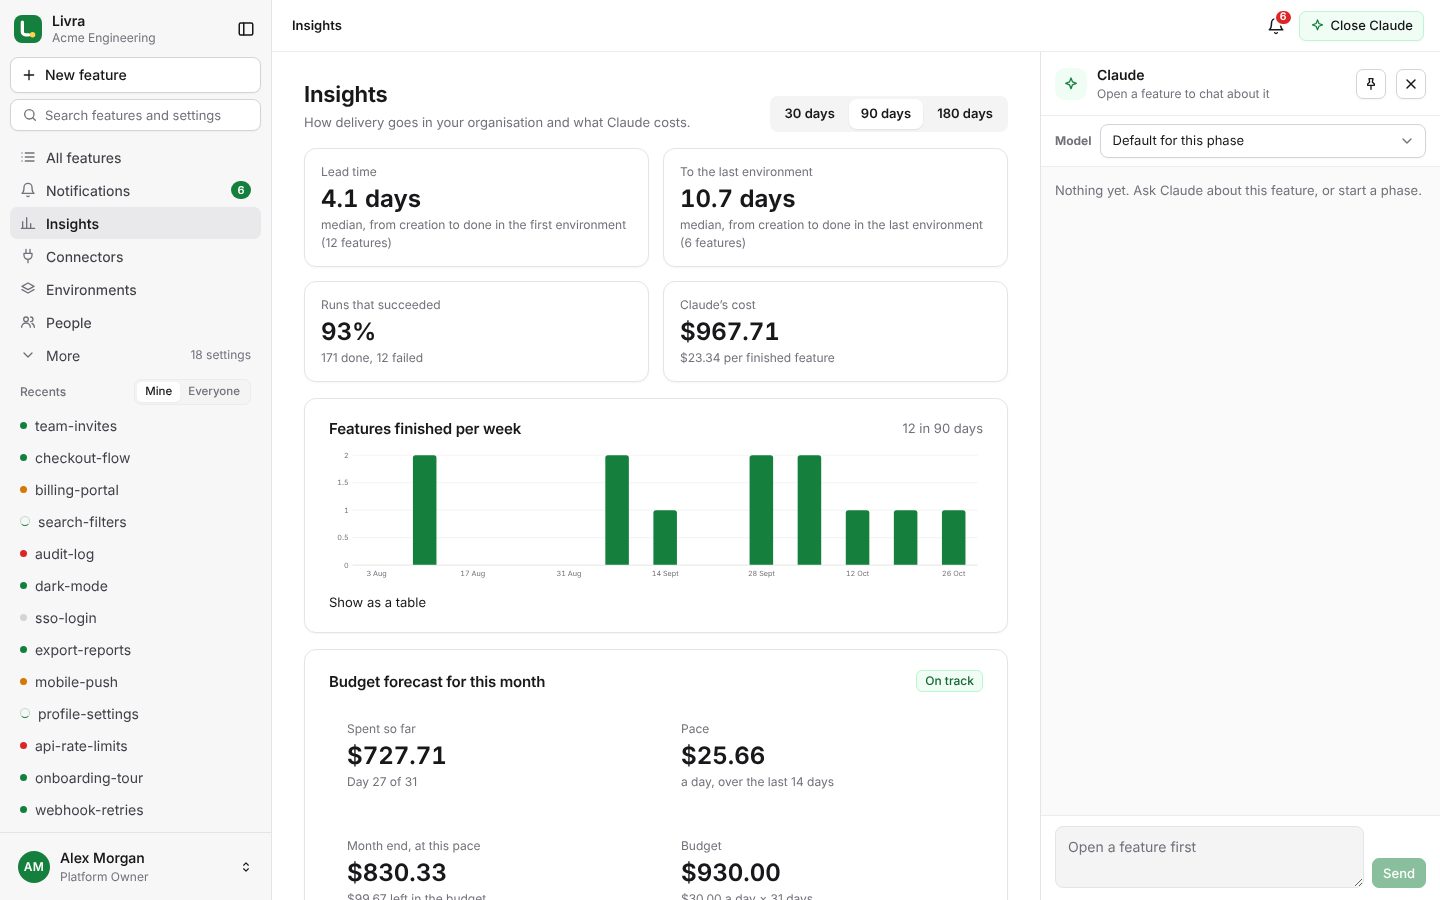Click Show as a table
This screenshot has height=900, width=1440.
click(377, 603)
